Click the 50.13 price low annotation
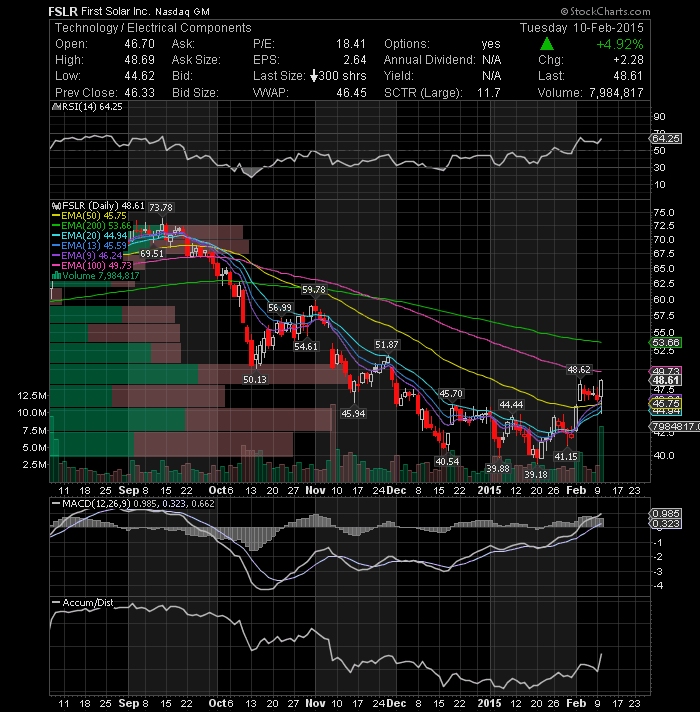Image resolution: width=700 pixels, height=712 pixels. click(255, 379)
